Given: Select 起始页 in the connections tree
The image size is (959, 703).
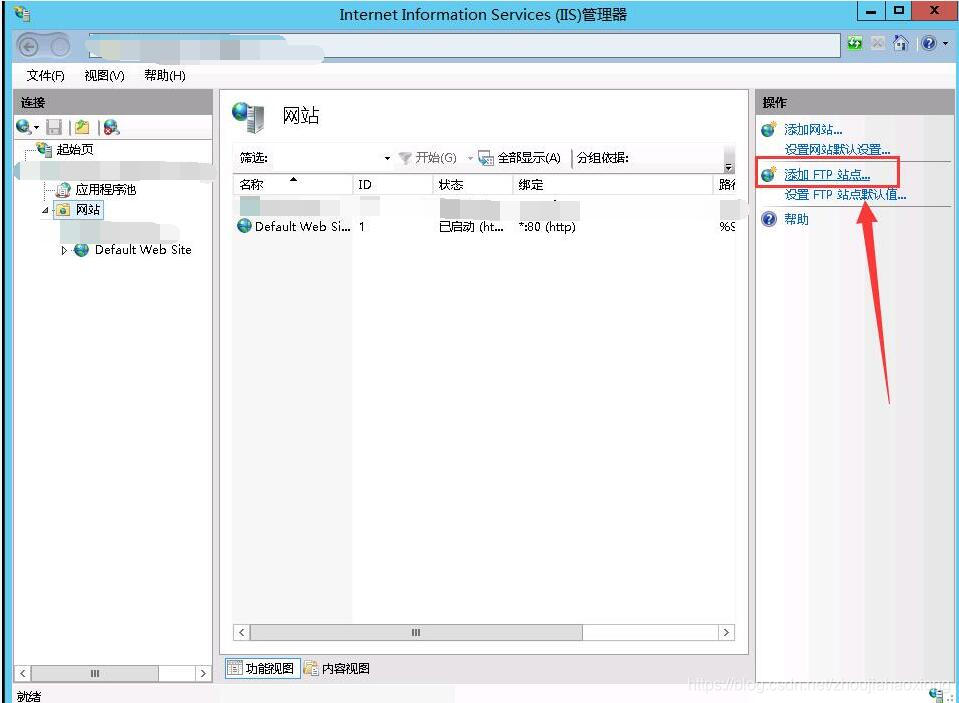Looking at the screenshot, I should click(75, 149).
